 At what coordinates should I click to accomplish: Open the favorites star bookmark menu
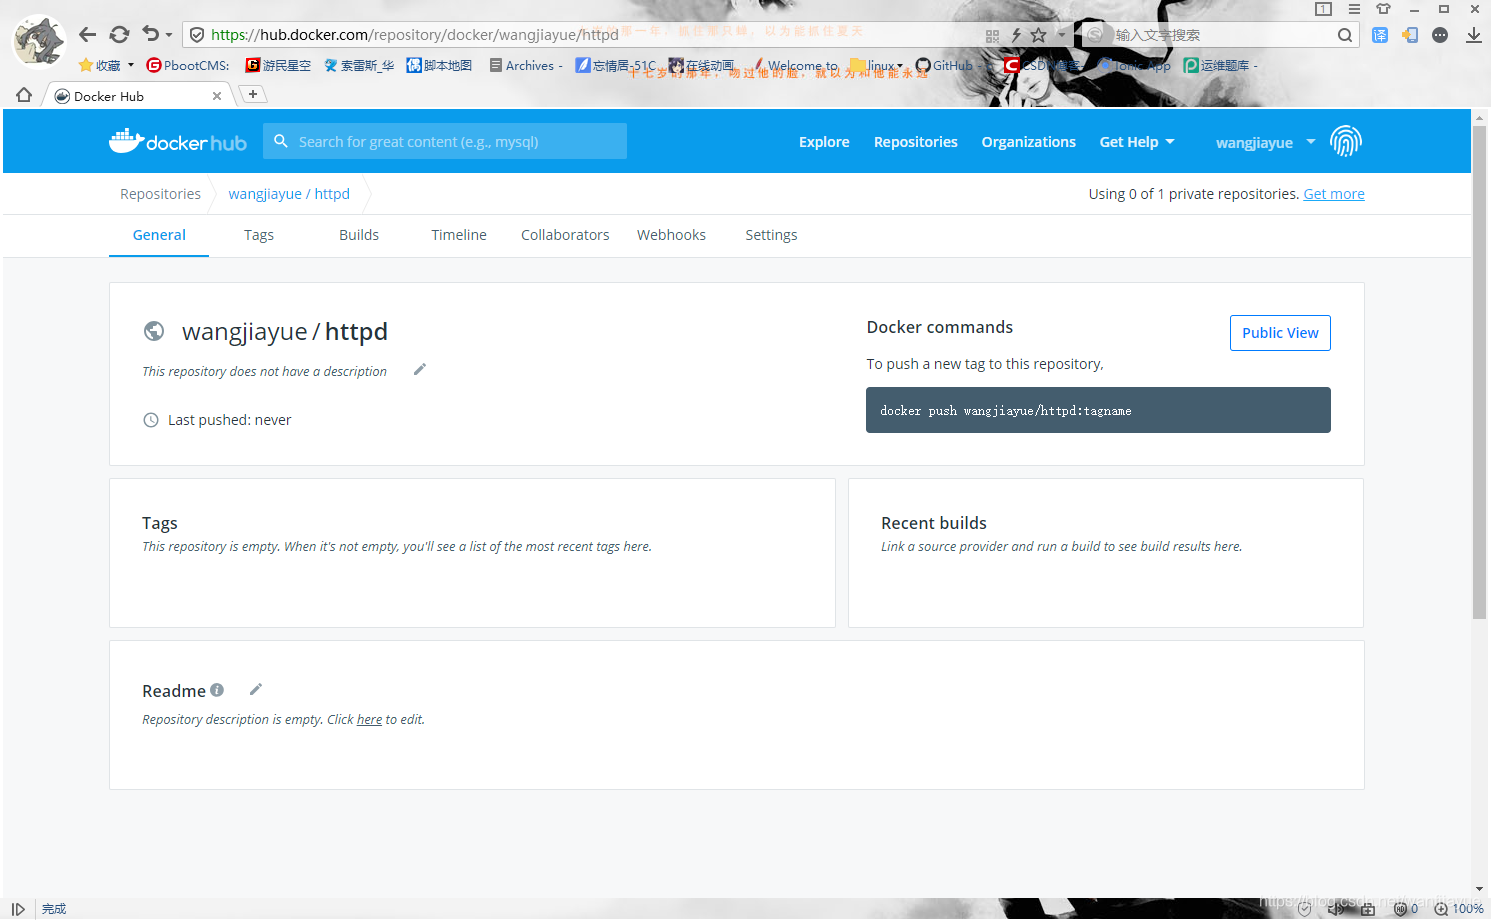(106, 65)
